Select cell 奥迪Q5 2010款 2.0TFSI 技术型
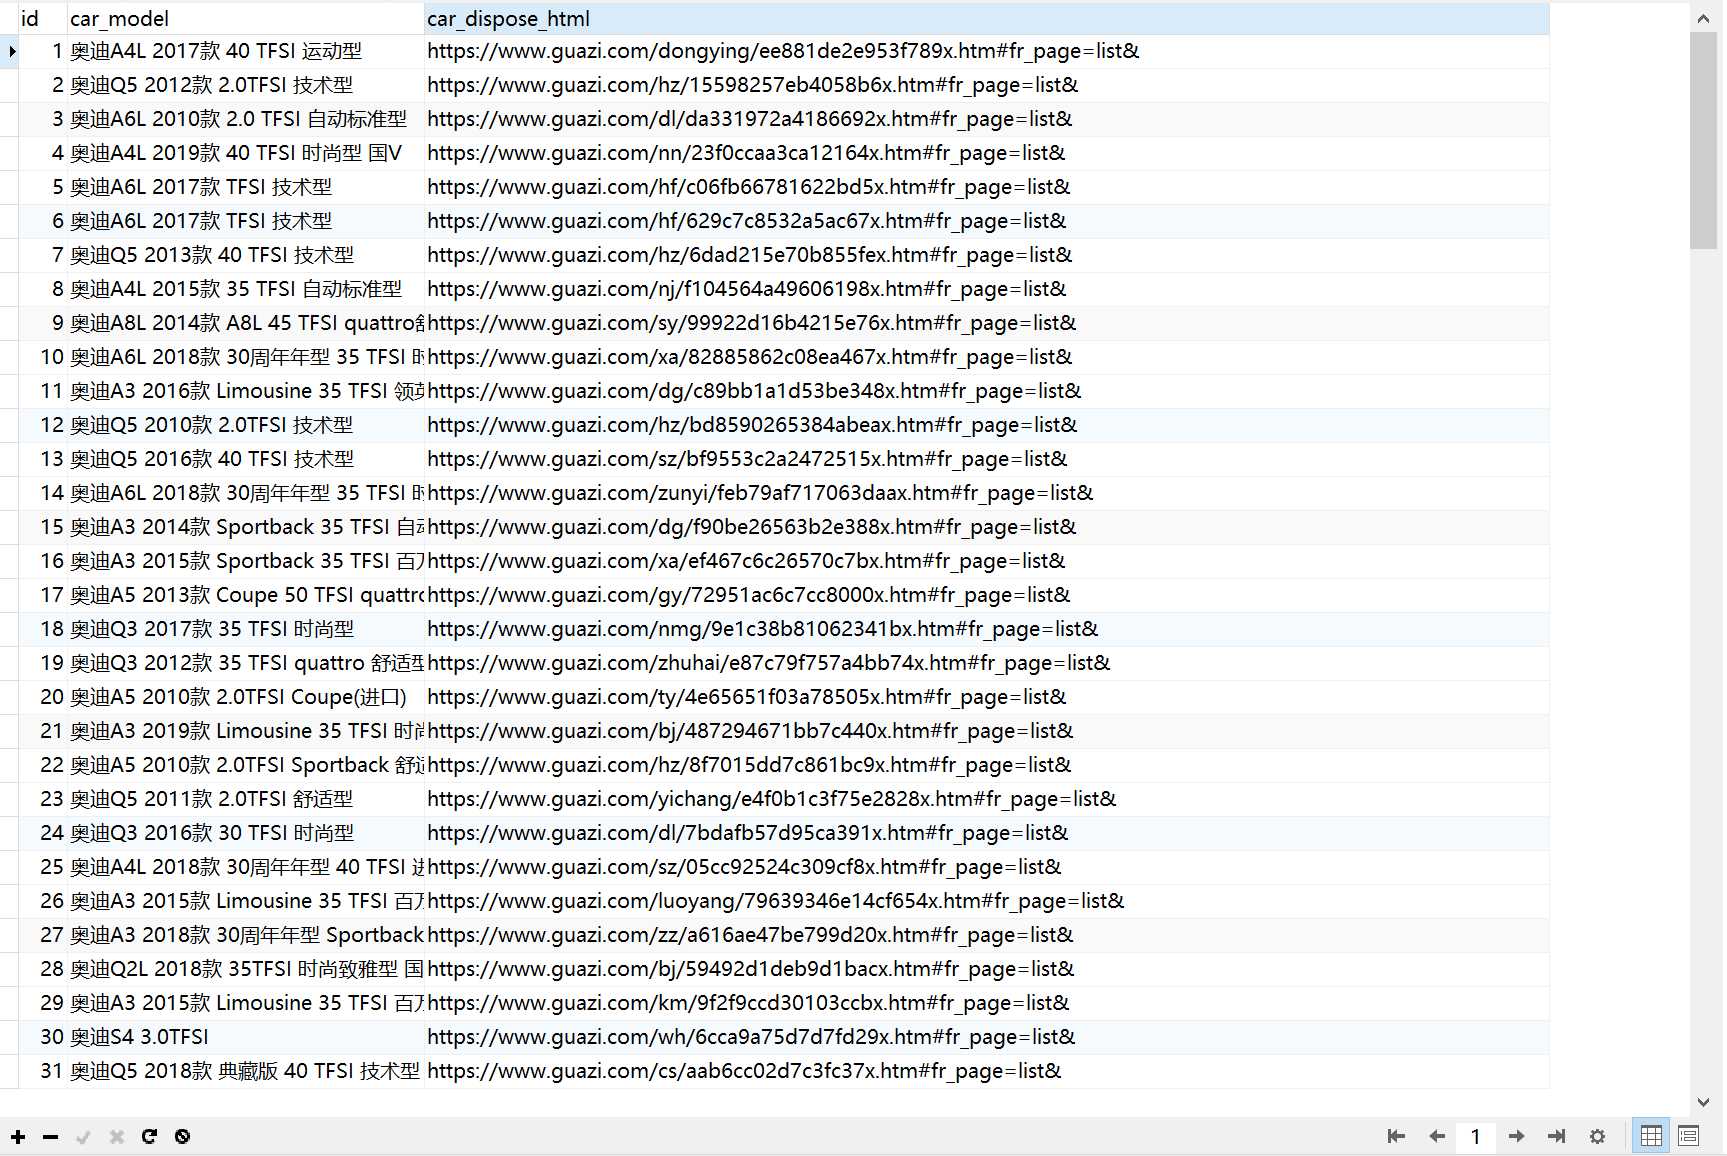This screenshot has height=1156, width=1727. pyautogui.click(x=245, y=425)
